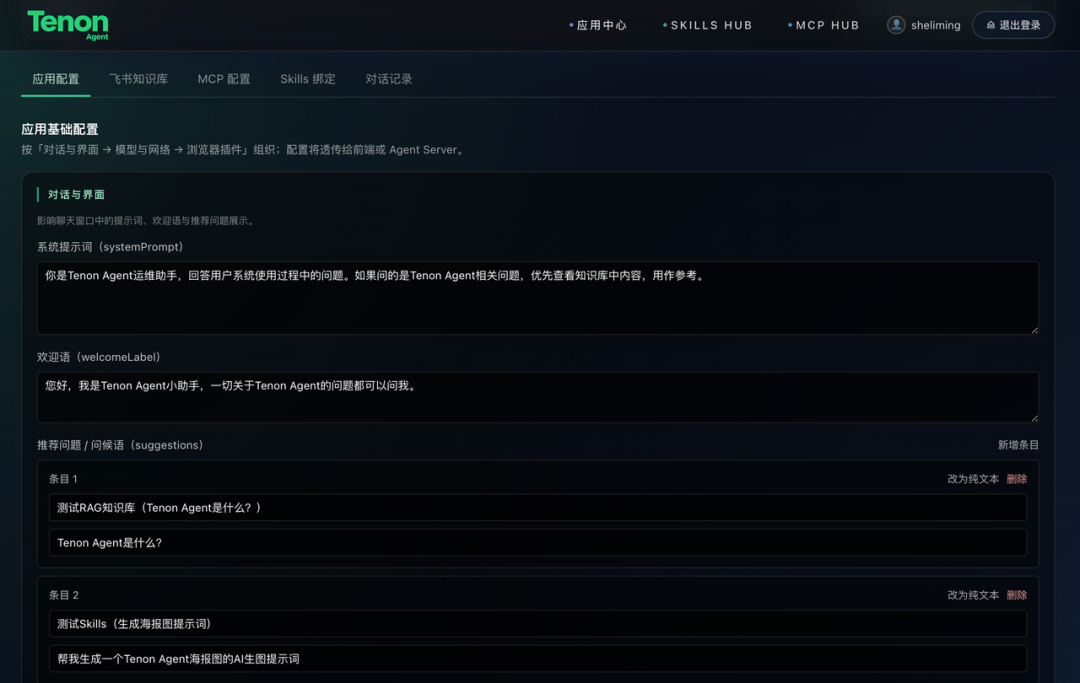Click the user avatar icon beside sheliming
This screenshot has height=683, width=1080.
pyautogui.click(x=895, y=25)
